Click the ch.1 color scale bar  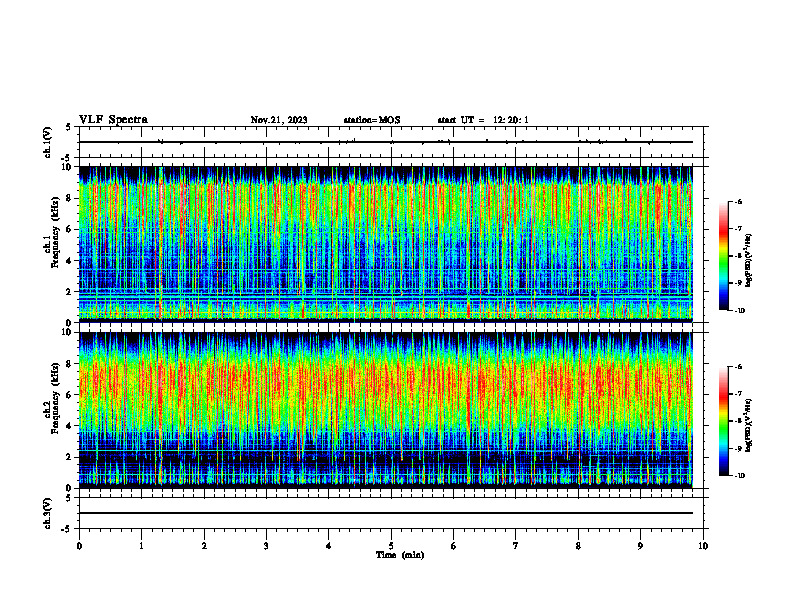click(x=723, y=256)
